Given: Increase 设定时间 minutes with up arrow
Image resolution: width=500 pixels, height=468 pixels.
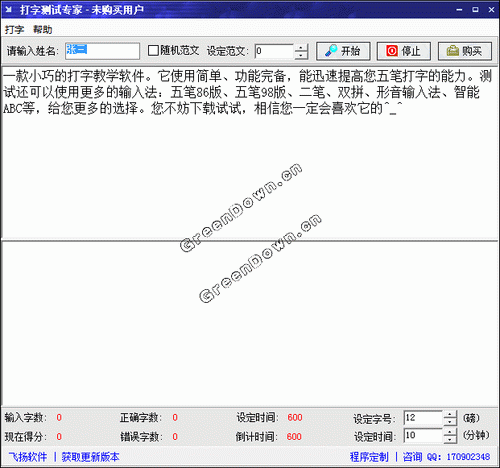Looking at the screenshot, I should [450, 432].
